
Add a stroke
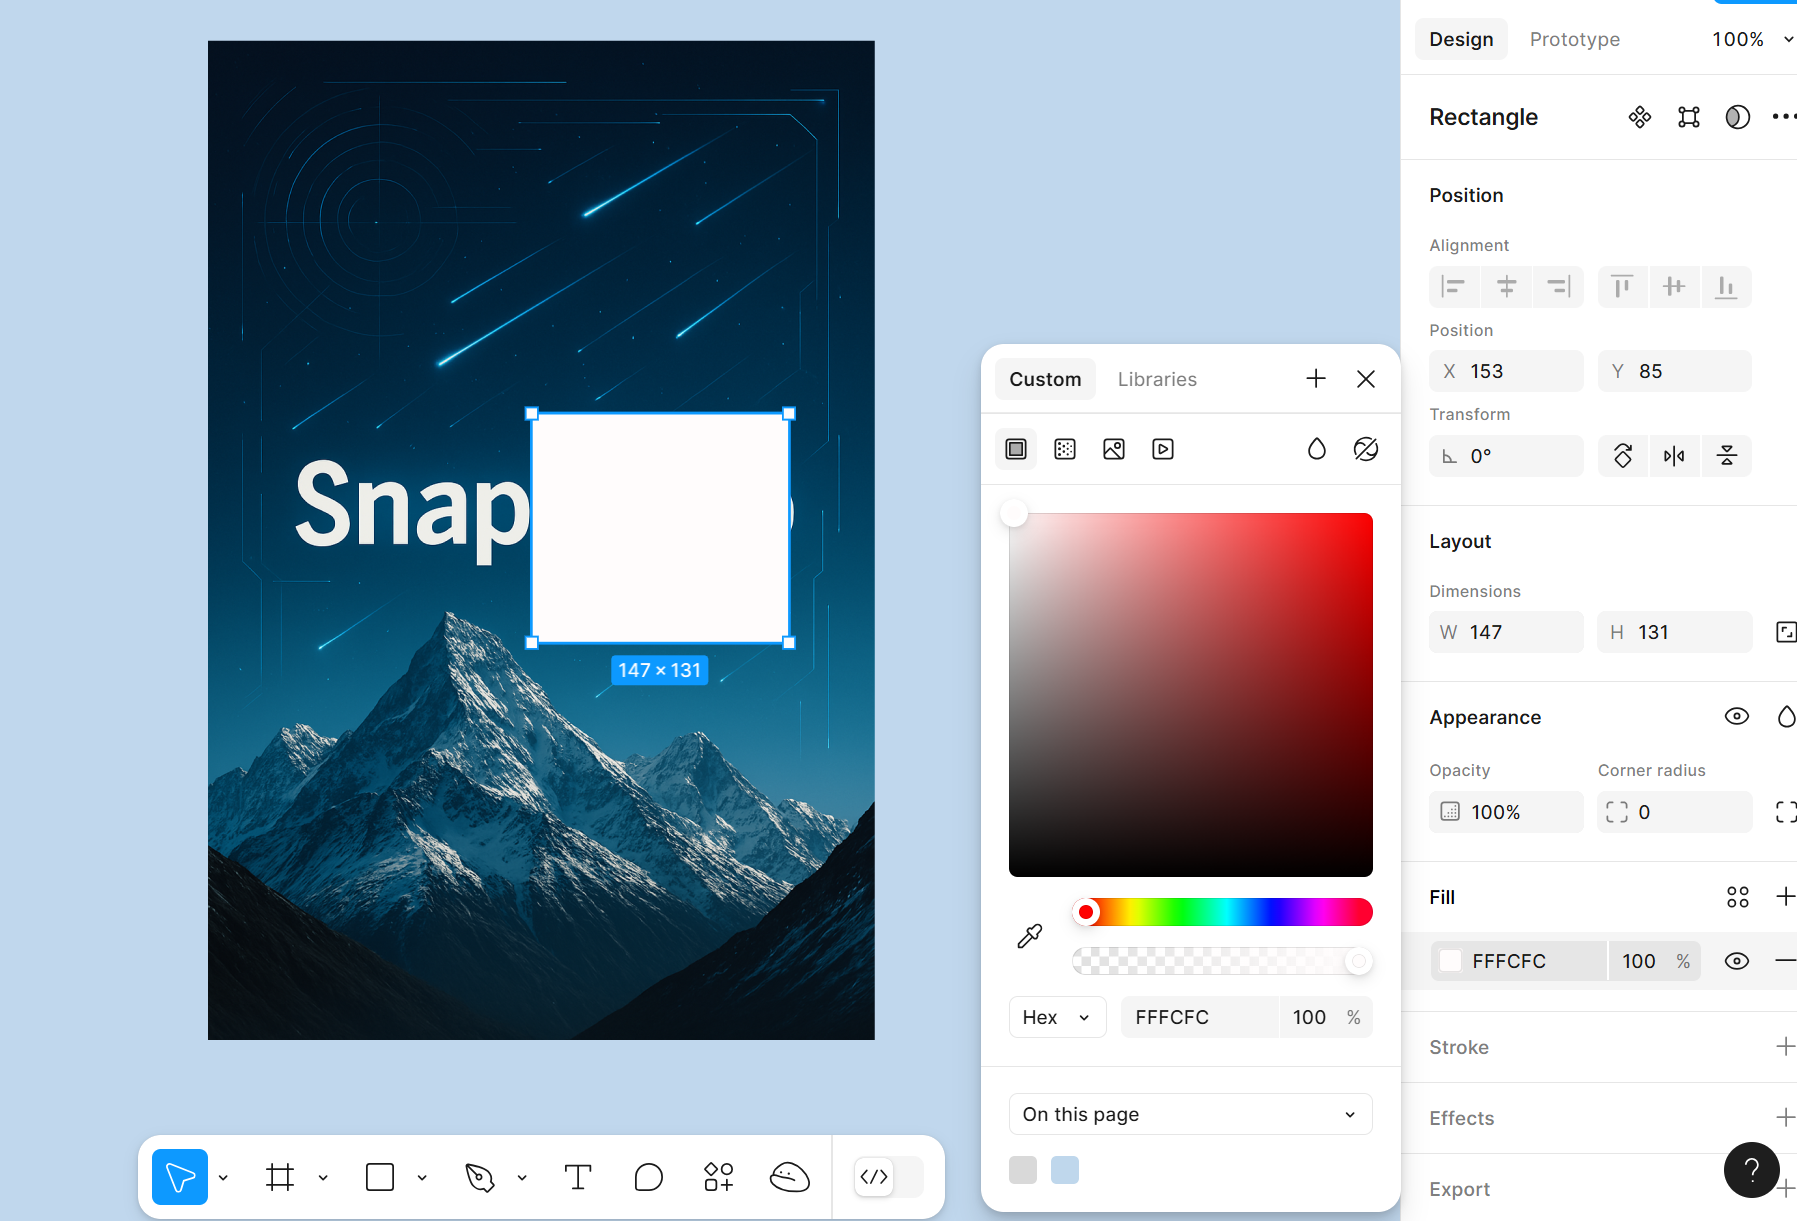(1785, 1047)
